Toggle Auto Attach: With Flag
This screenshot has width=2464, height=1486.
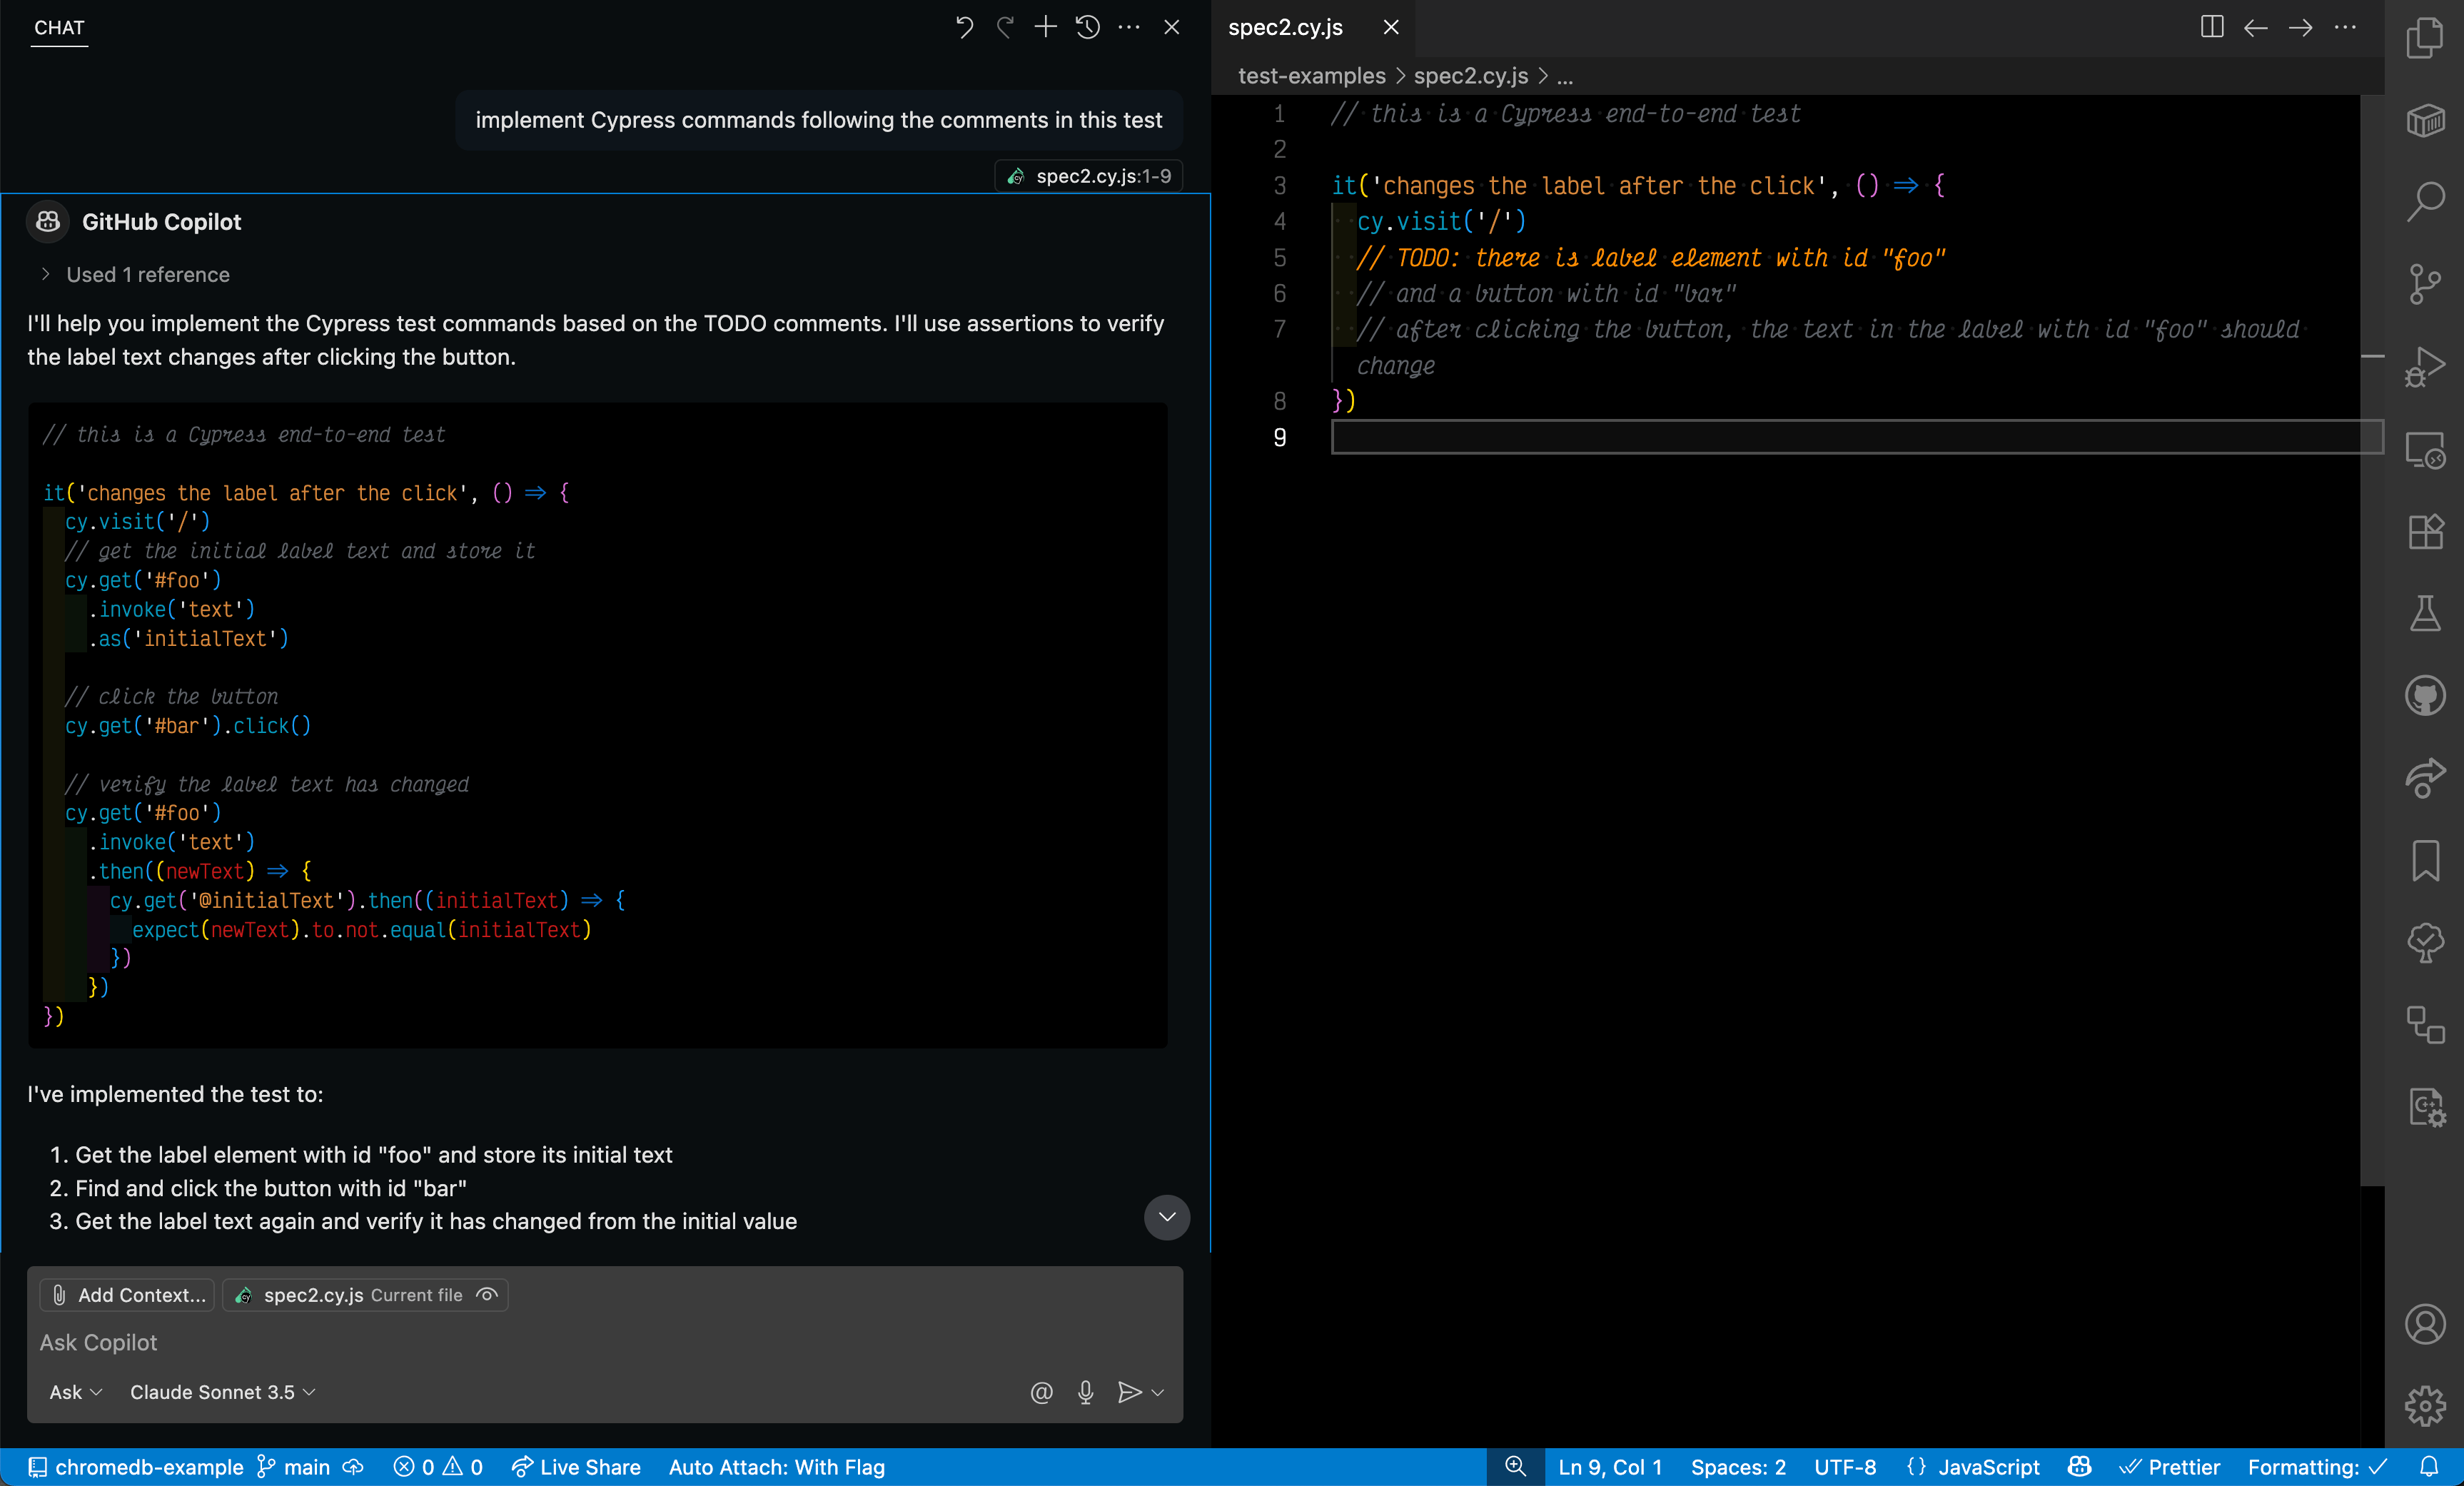(777, 1466)
